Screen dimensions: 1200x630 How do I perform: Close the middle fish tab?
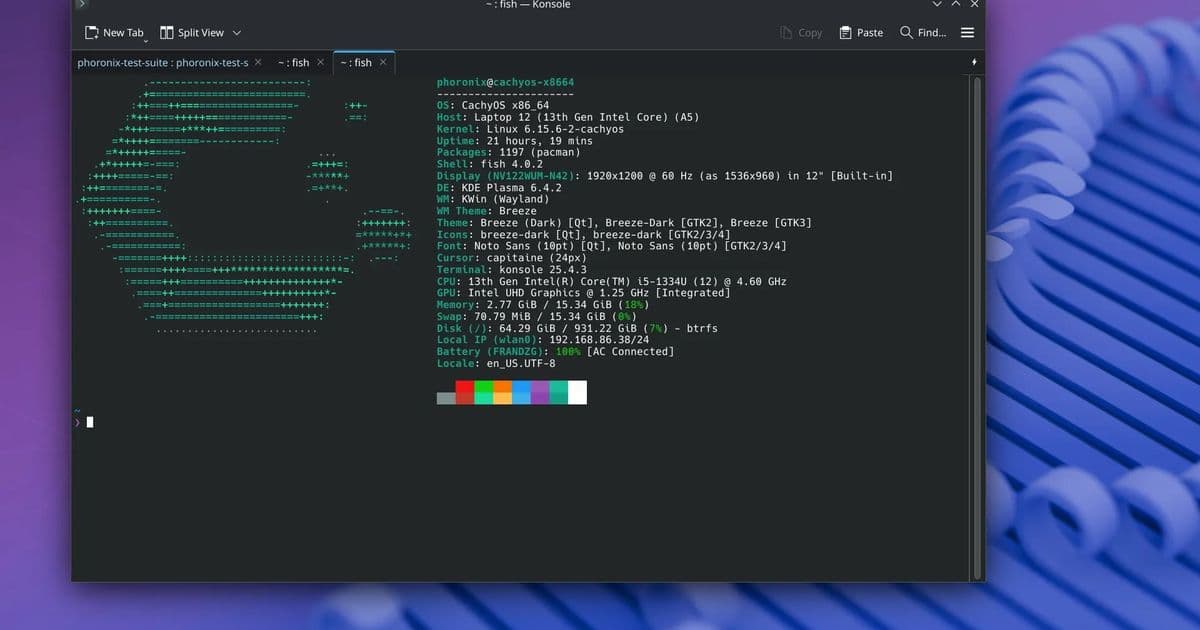320,62
